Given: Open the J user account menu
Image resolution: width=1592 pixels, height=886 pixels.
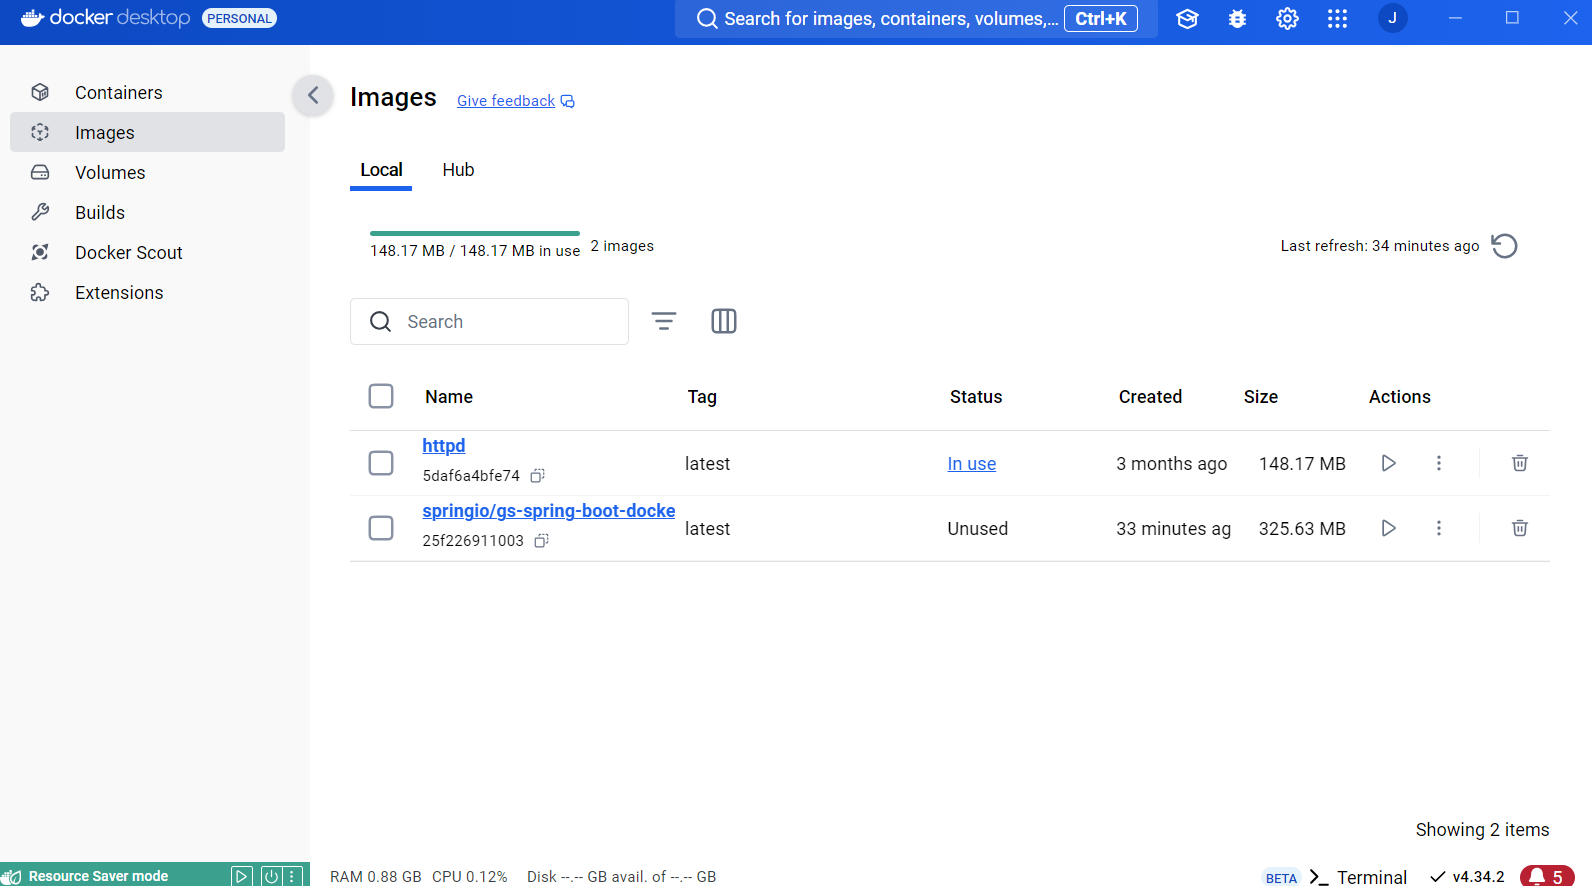Looking at the screenshot, I should click(1392, 18).
